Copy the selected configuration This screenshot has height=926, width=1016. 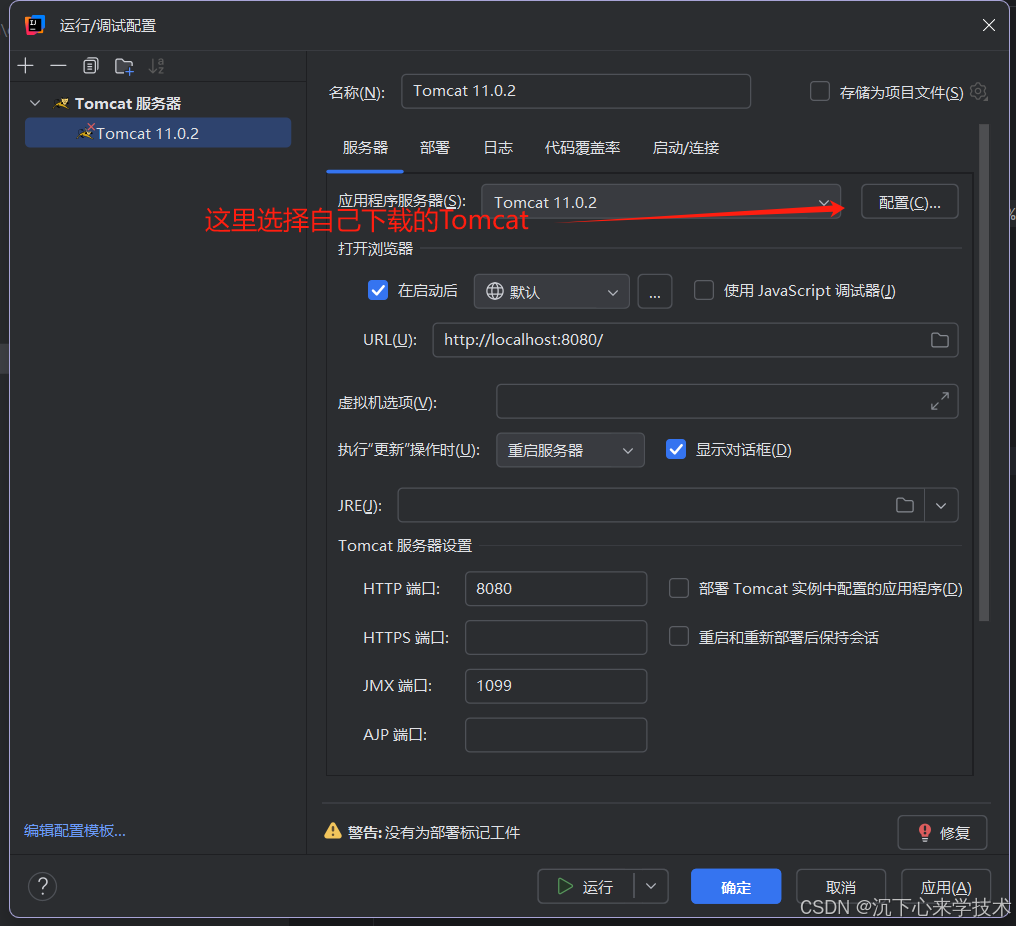pyautogui.click(x=91, y=65)
